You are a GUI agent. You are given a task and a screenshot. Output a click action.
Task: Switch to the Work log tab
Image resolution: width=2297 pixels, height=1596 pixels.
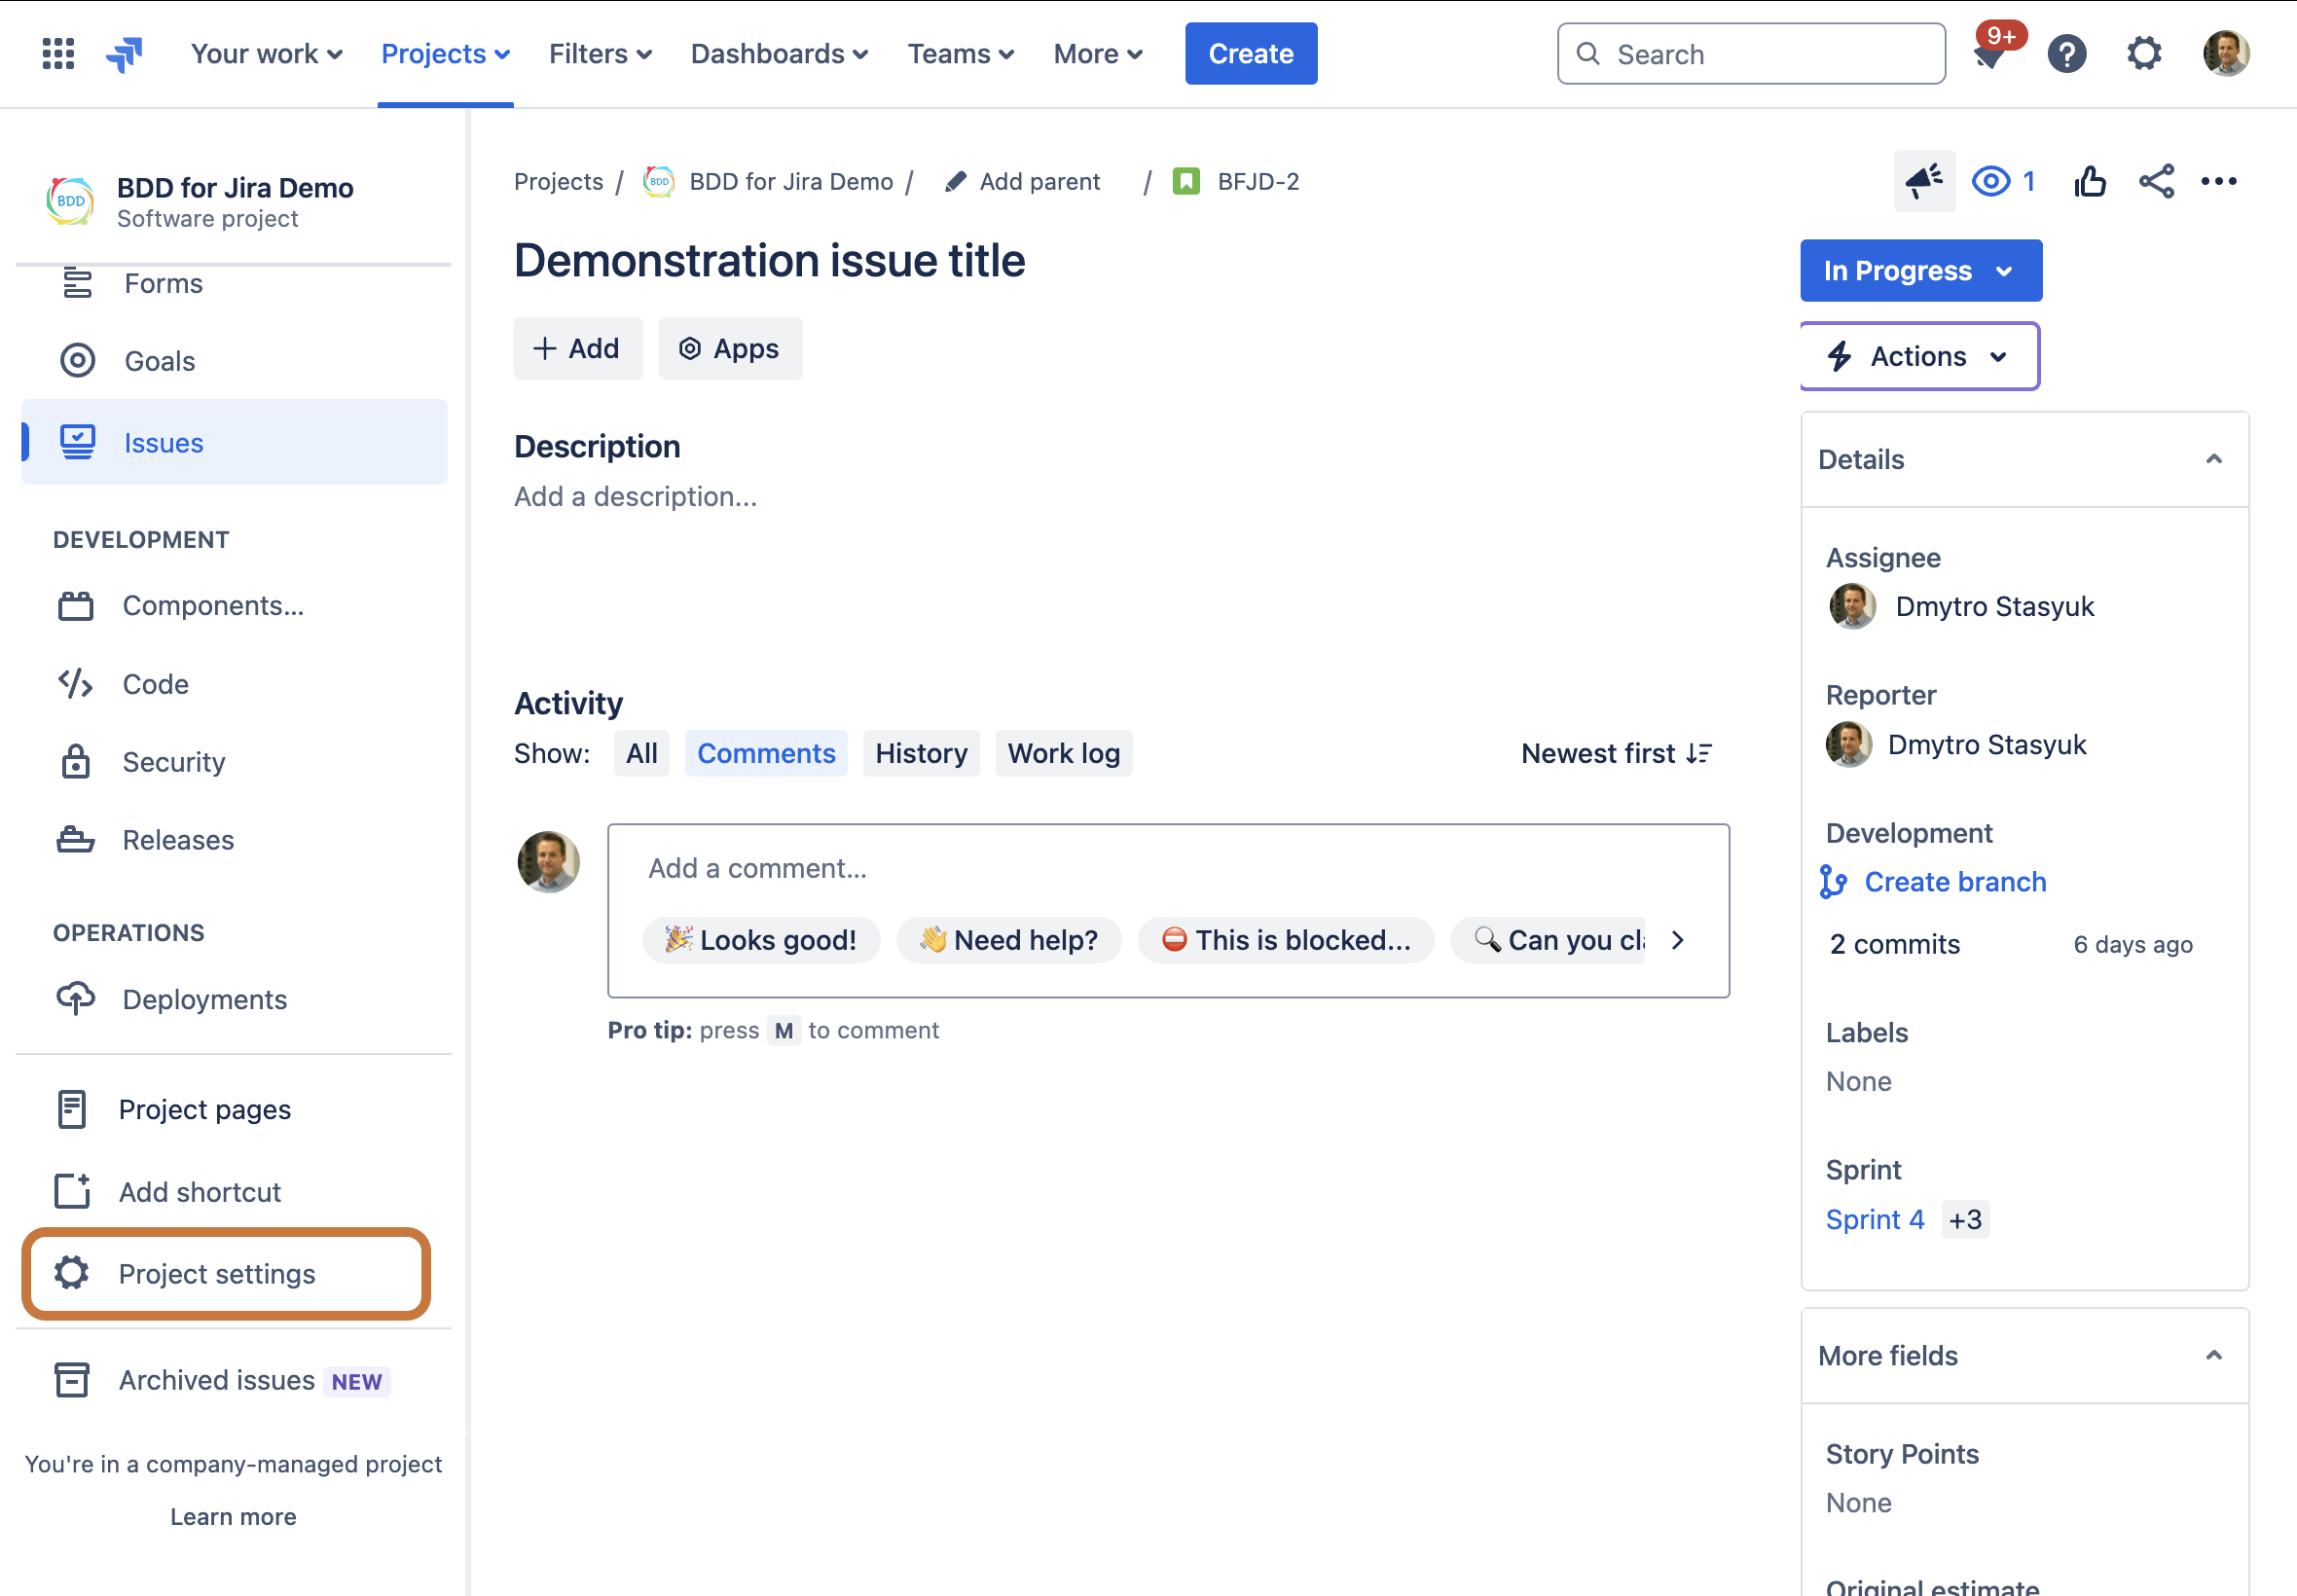point(1064,753)
